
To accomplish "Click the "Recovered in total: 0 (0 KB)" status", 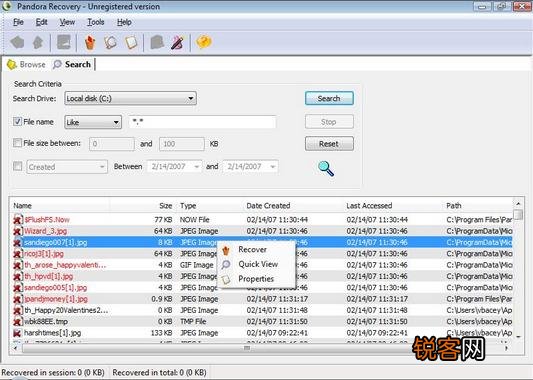I will [x=159, y=373].
